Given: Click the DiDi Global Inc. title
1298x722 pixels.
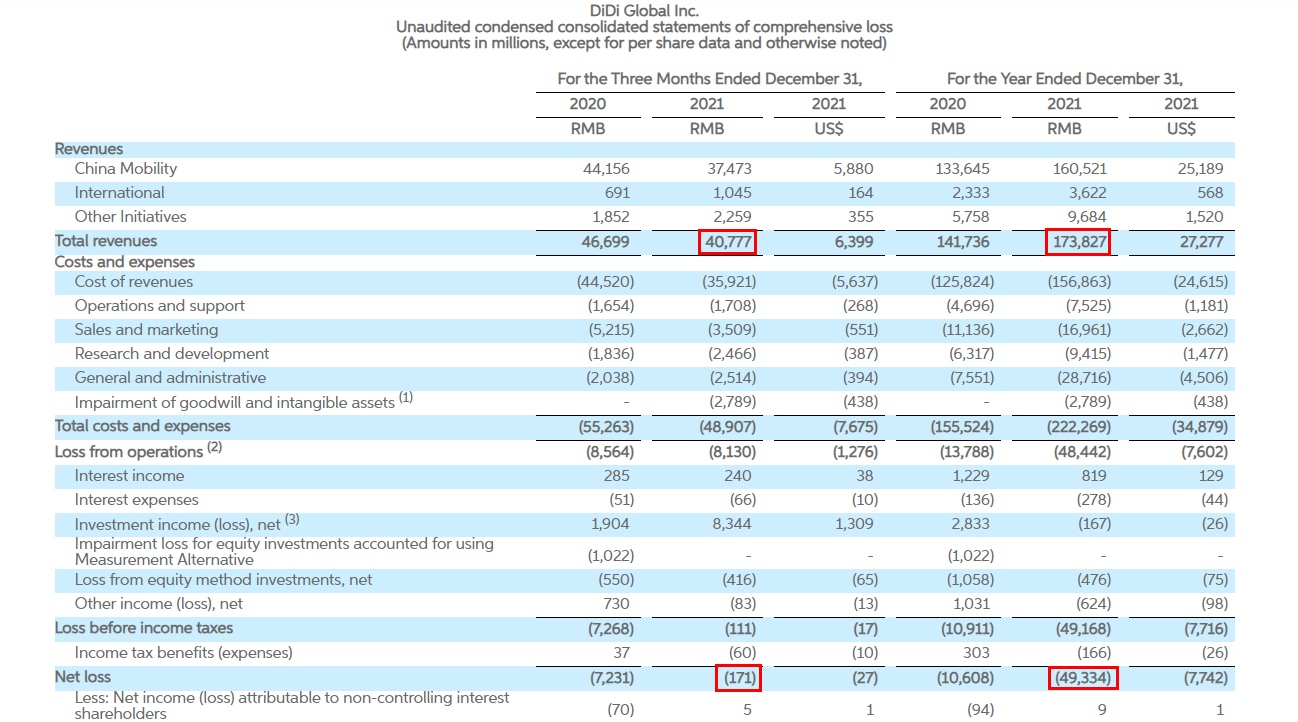Looking at the screenshot, I should (644, 11).
